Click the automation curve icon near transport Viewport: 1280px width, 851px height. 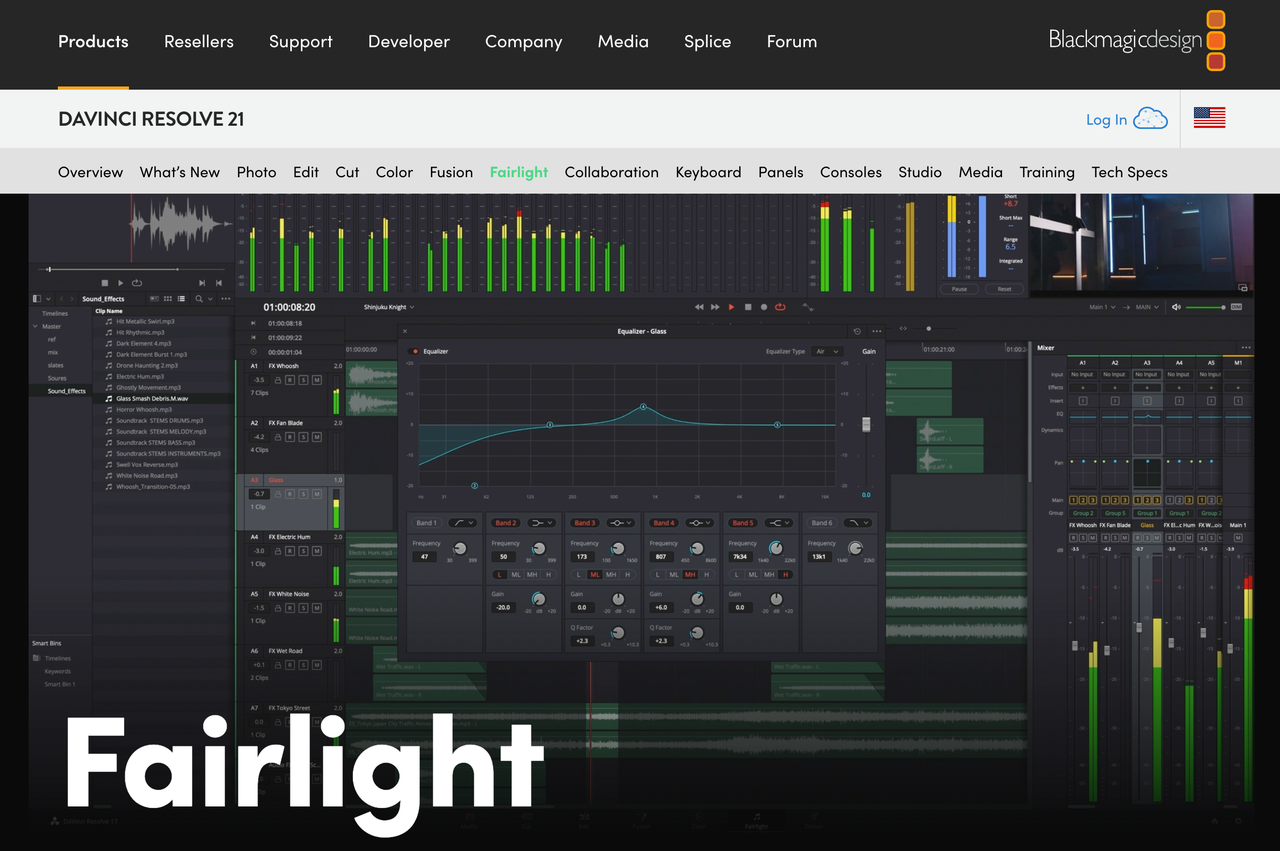(808, 308)
